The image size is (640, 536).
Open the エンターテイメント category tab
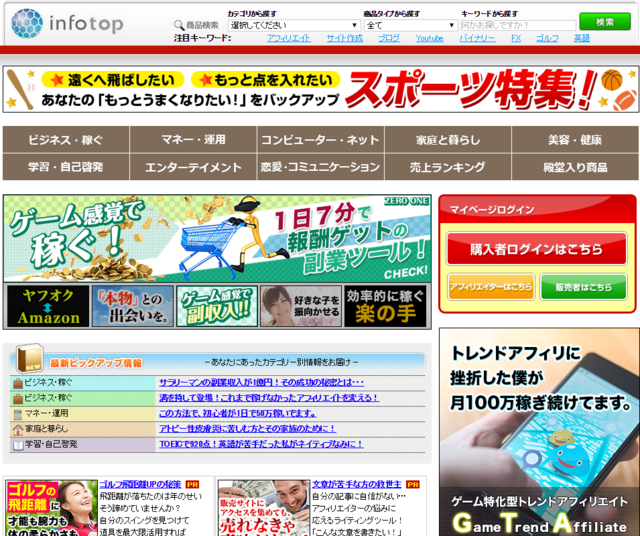193,167
